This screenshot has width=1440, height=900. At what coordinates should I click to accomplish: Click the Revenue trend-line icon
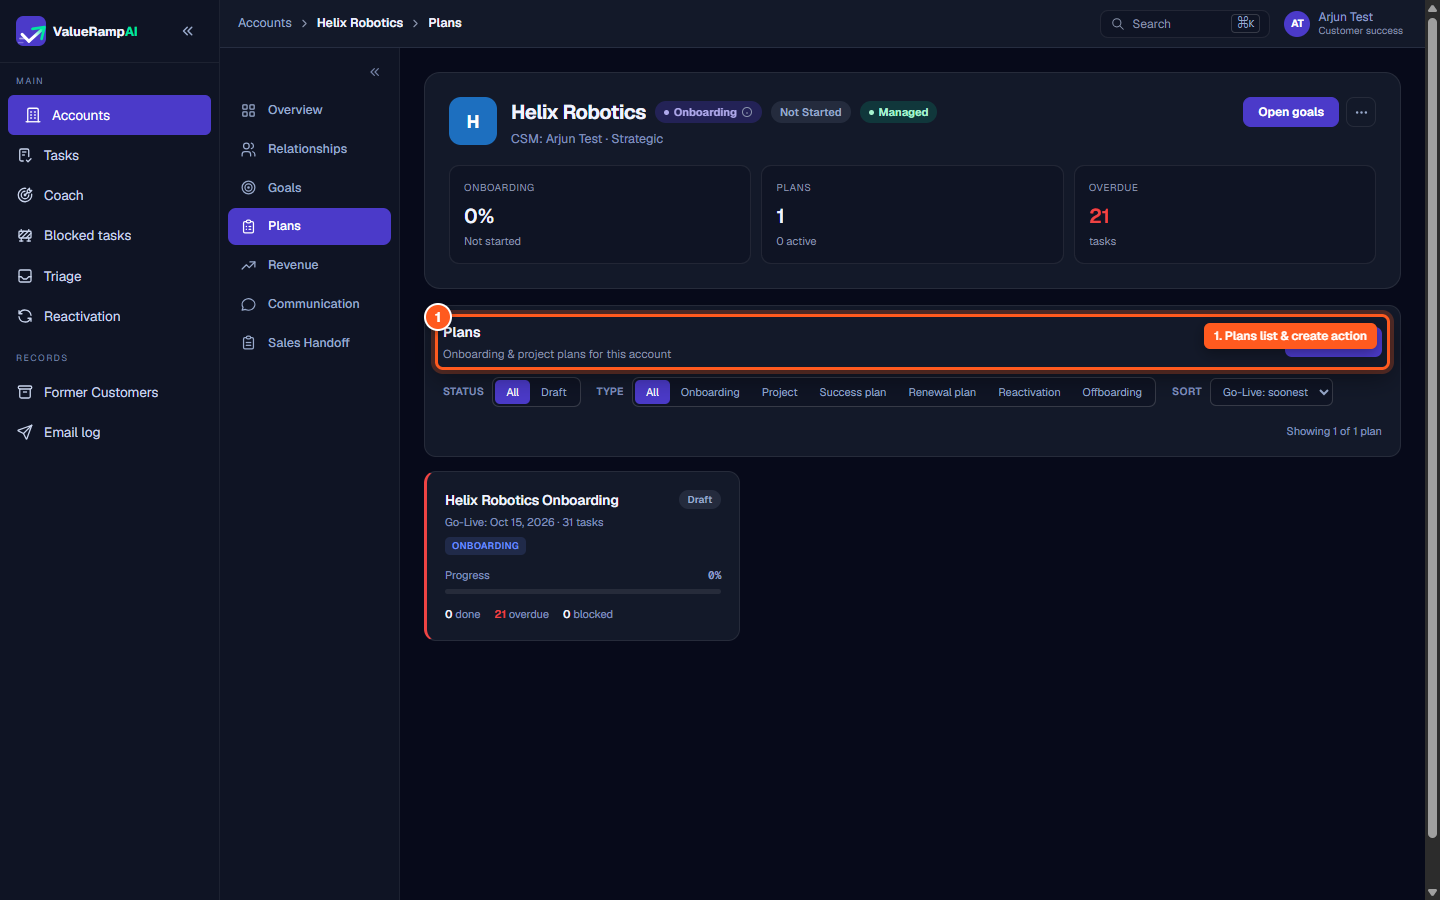pyautogui.click(x=249, y=265)
